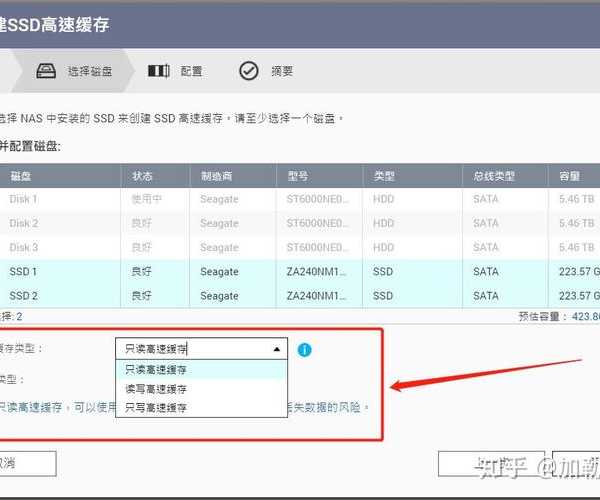Click Seagate manufacturer in Disk 2 row
Image resolution: width=600 pixels, height=500 pixels.
tap(219, 223)
